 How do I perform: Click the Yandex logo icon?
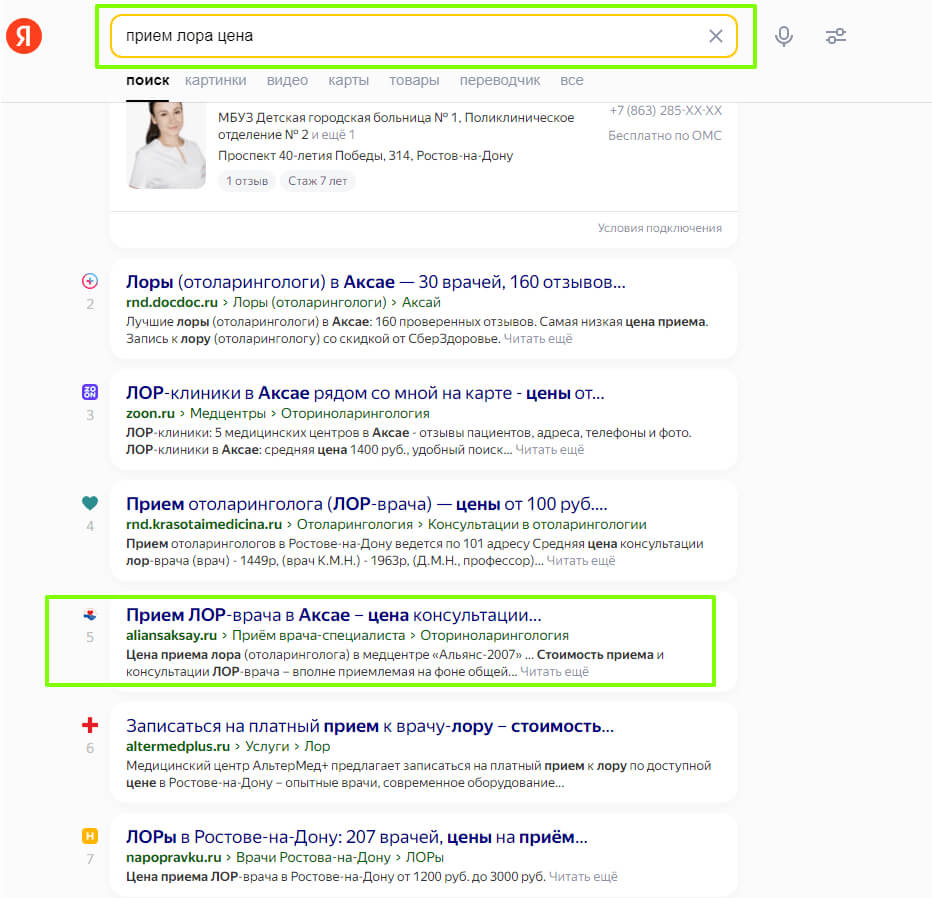[24, 36]
